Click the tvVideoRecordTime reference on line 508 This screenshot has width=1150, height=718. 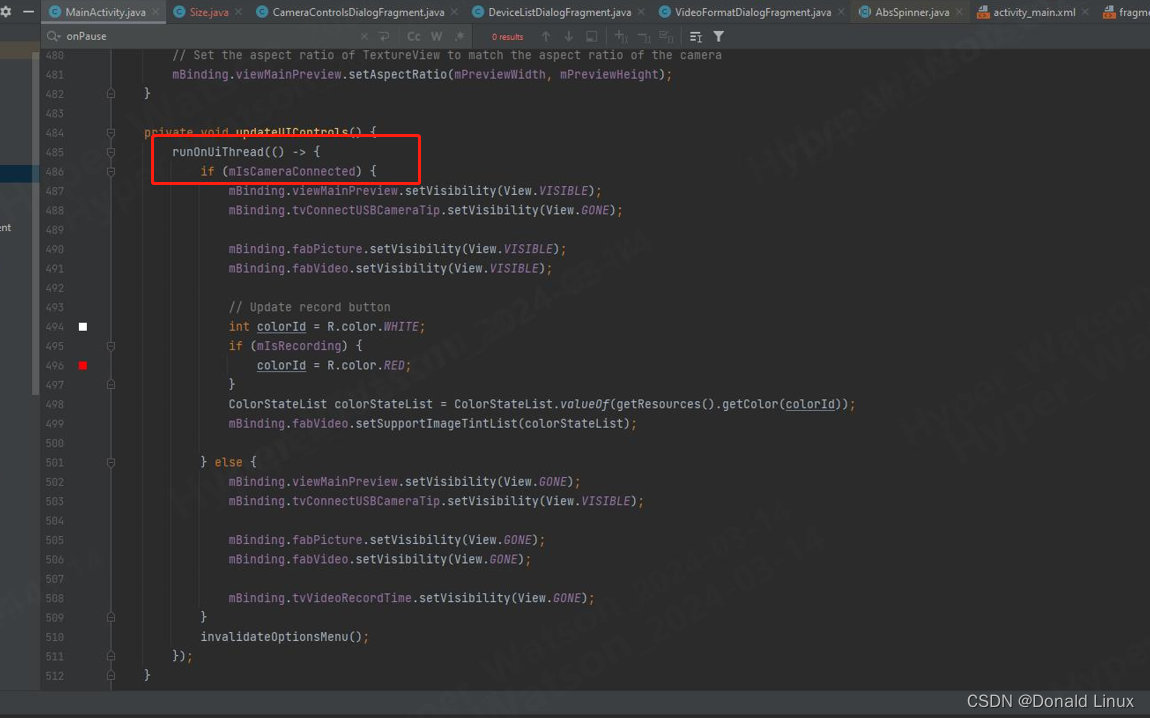(352, 598)
